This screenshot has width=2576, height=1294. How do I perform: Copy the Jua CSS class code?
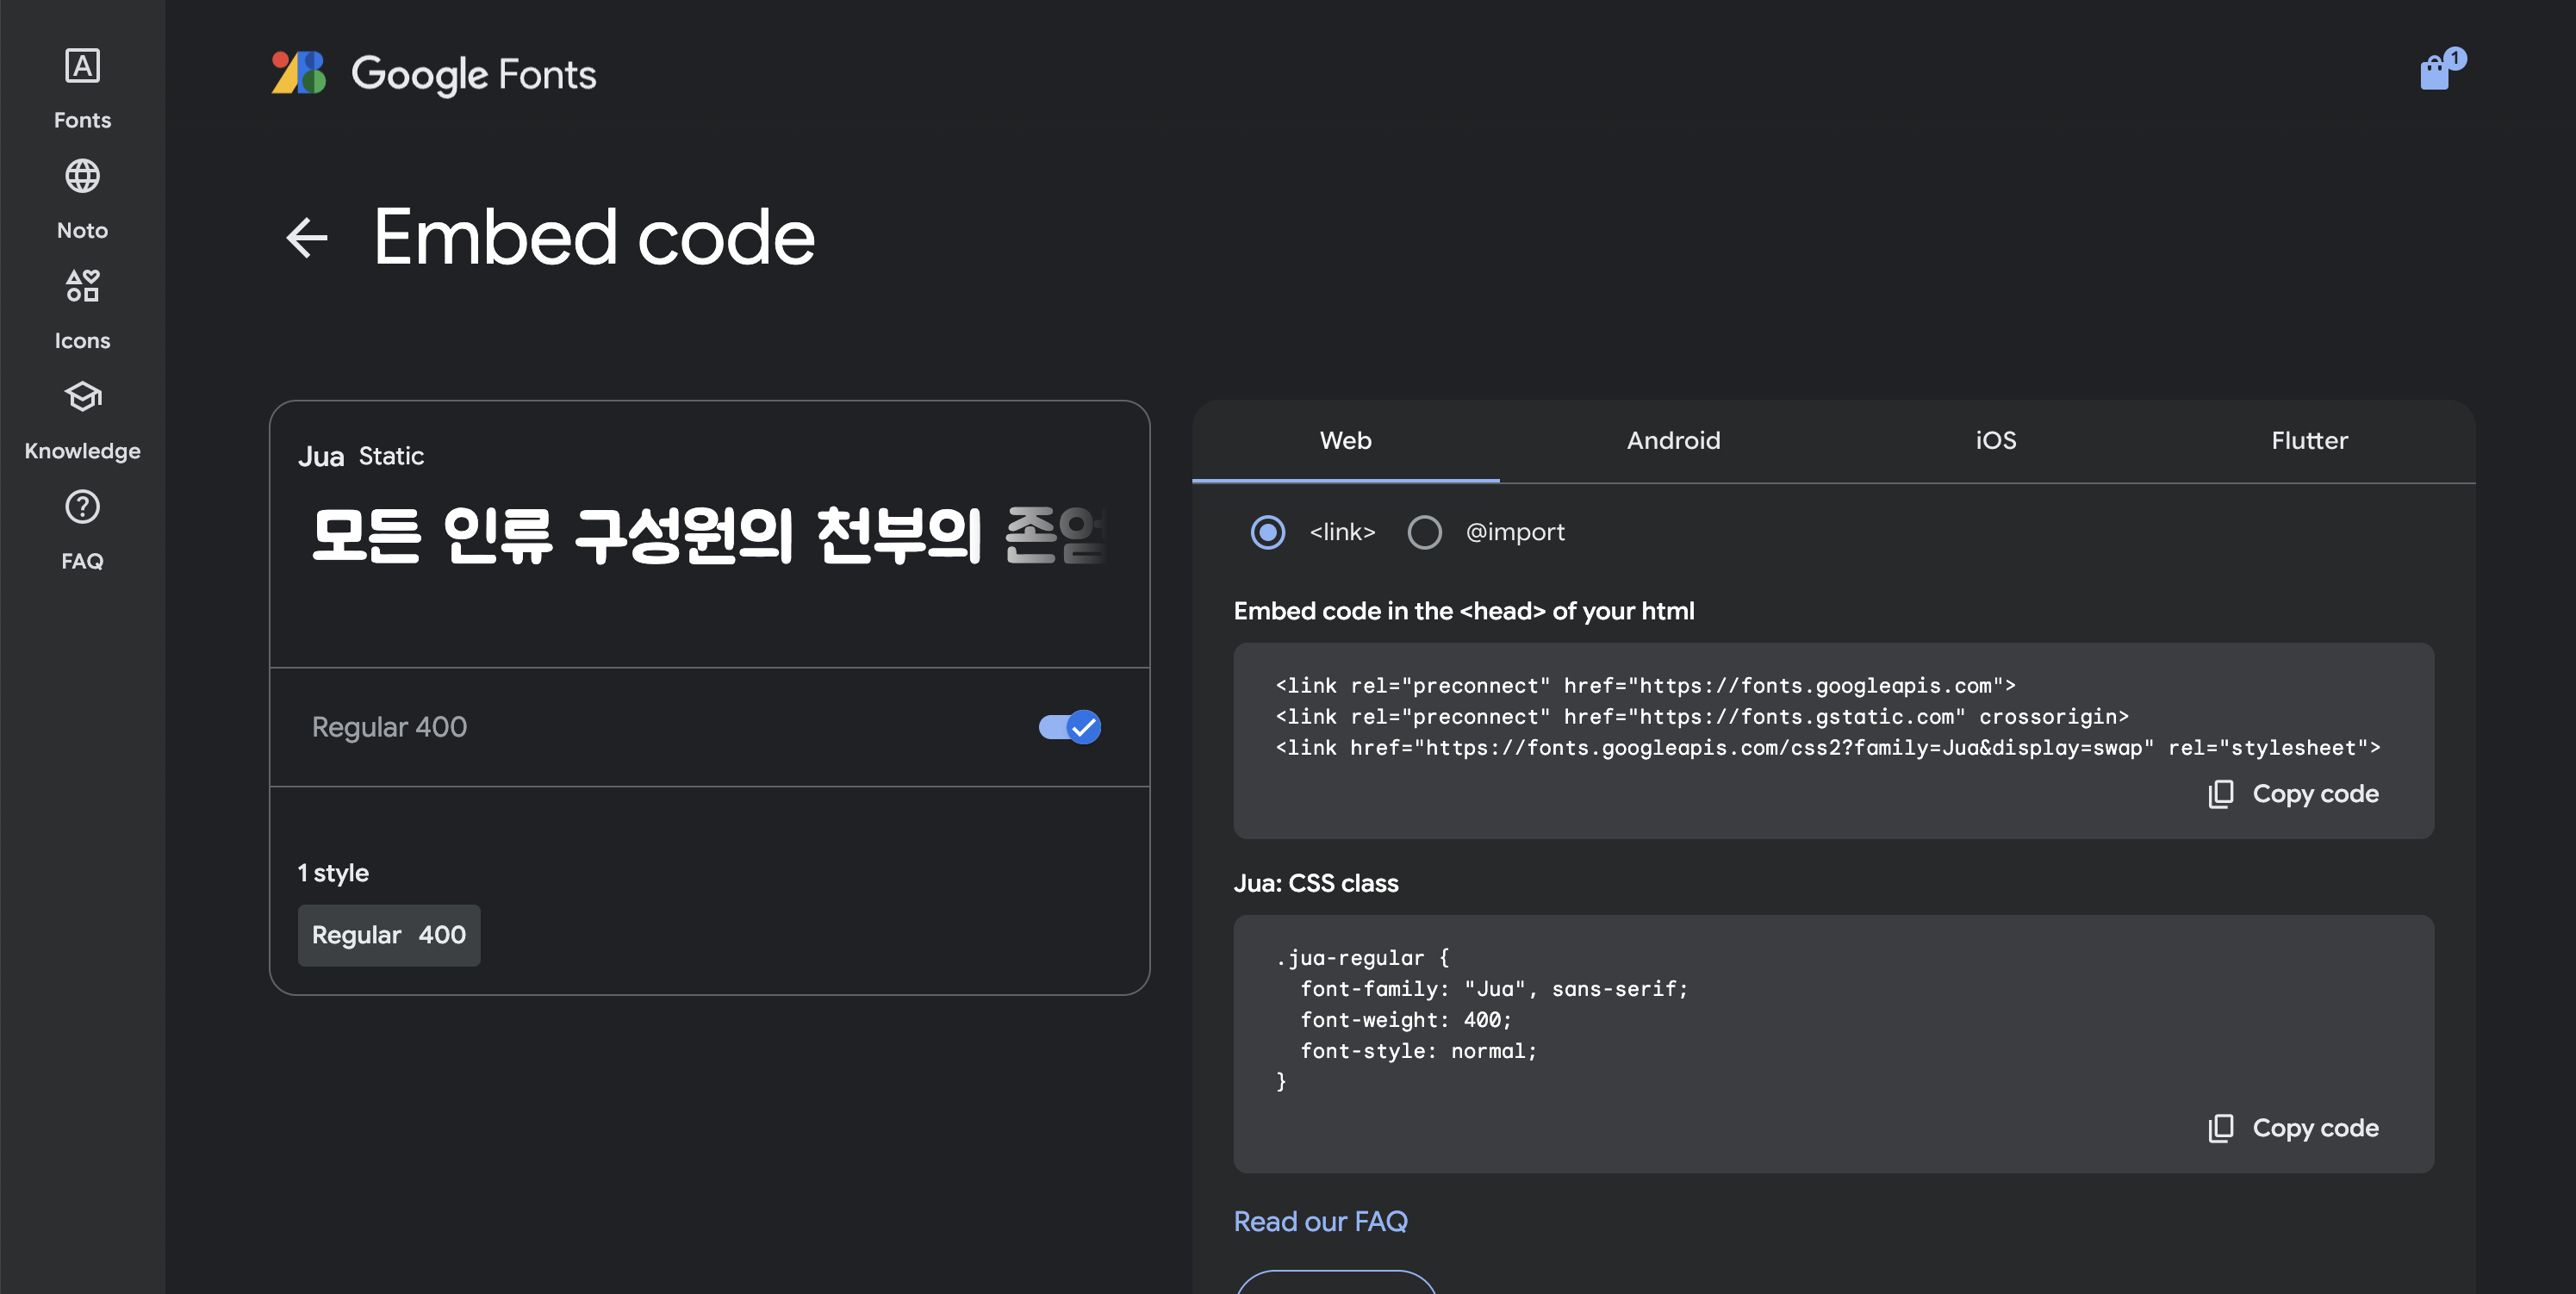pyautogui.click(x=2294, y=1128)
